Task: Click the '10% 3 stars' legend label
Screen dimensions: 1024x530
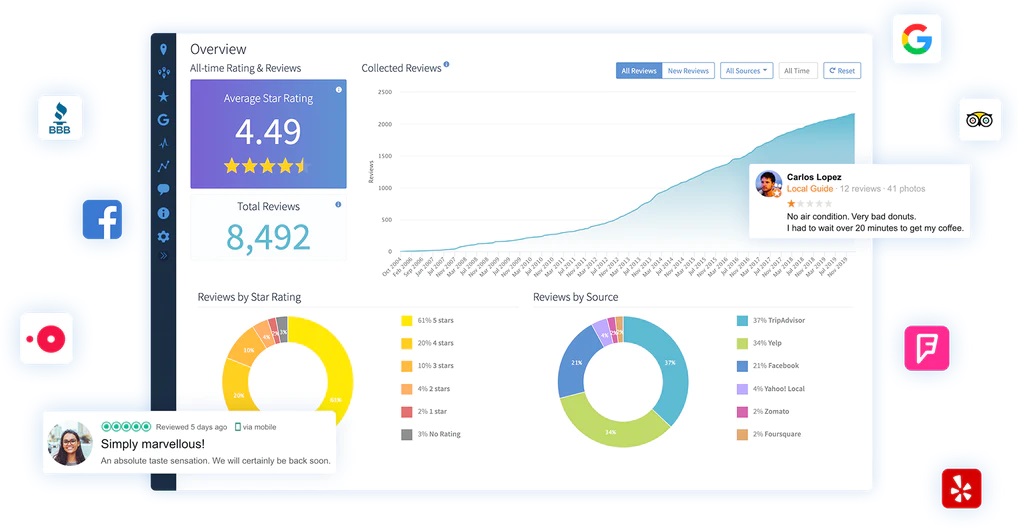Action: tap(436, 366)
